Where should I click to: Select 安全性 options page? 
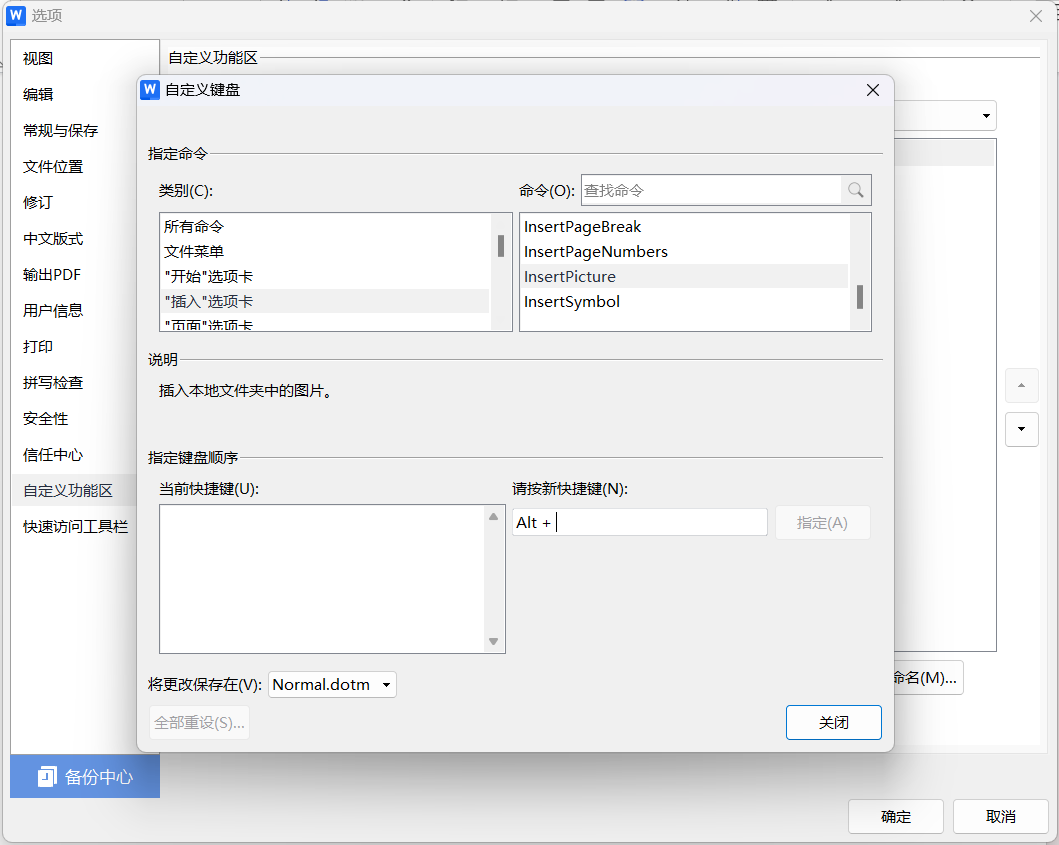tap(45, 419)
